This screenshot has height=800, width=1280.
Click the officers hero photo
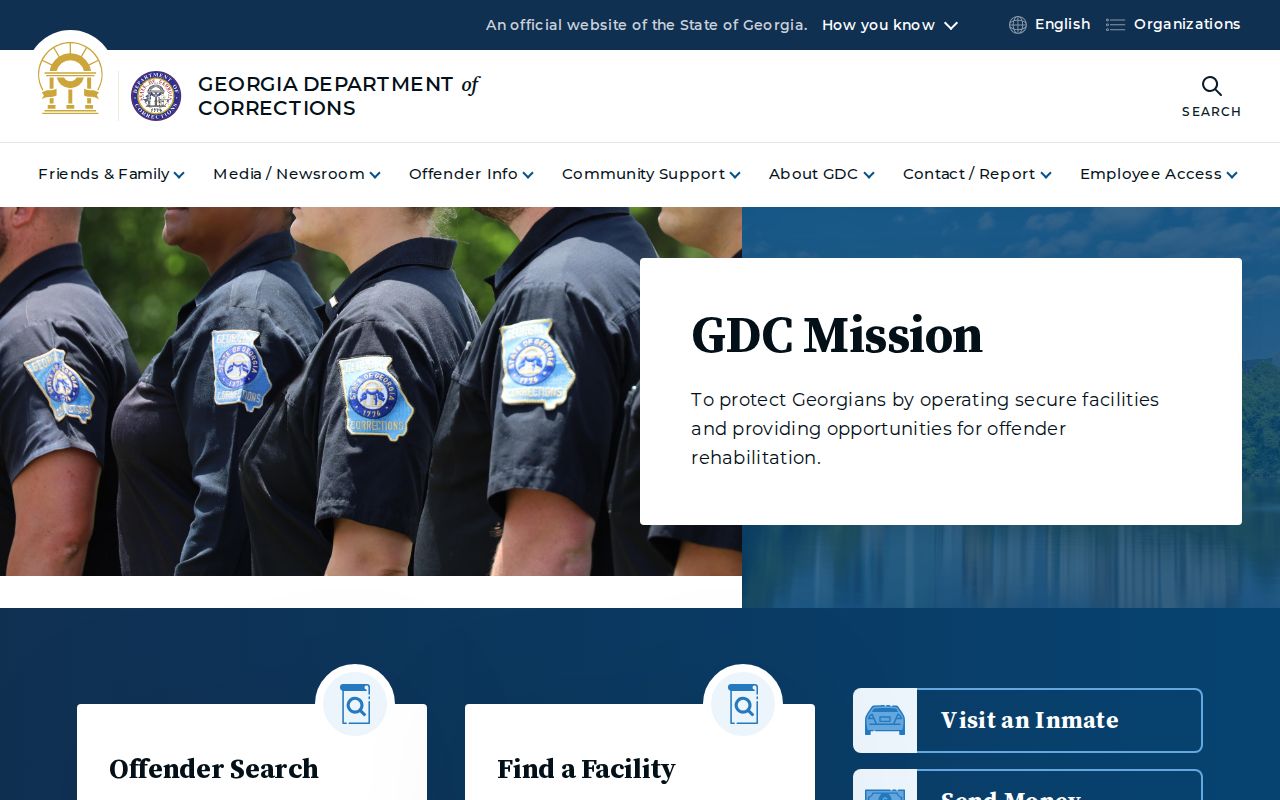coord(371,391)
